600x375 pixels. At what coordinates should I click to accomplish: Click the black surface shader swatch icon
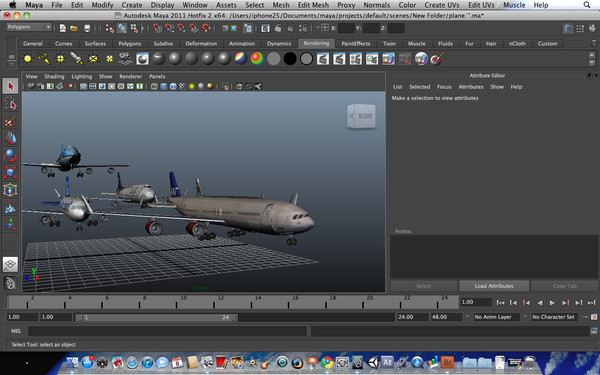point(290,59)
